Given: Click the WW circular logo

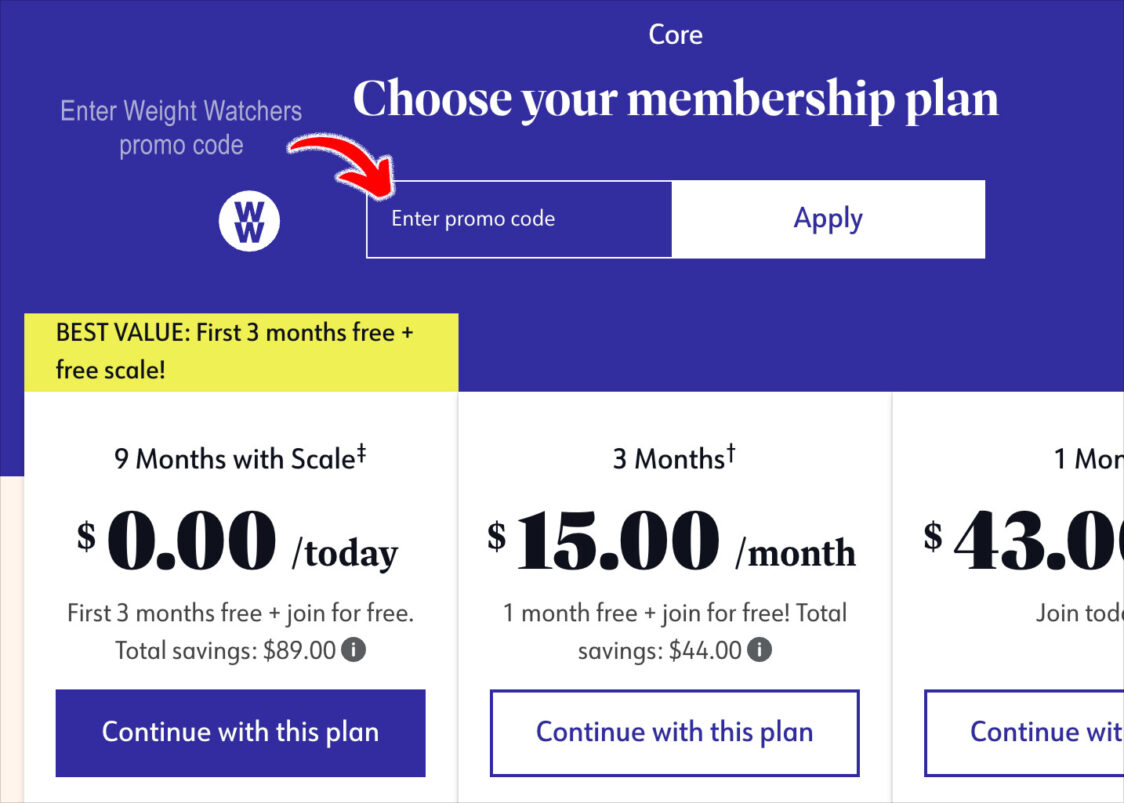Looking at the screenshot, I should pyautogui.click(x=249, y=221).
